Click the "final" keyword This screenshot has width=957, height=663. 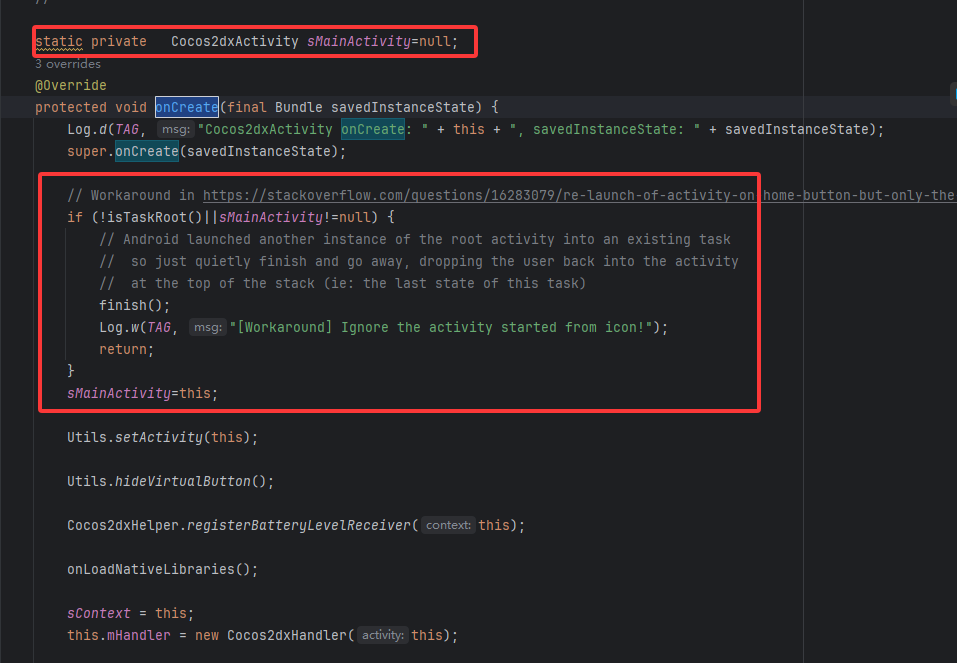point(247,107)
